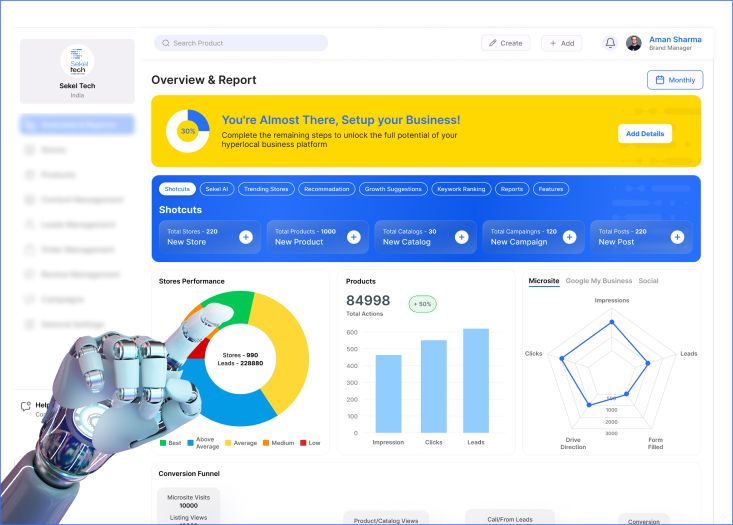The height and width of the screenshot is (525, 733).
Task: Switch to Google My Business tab
Action: coord(598,281)
